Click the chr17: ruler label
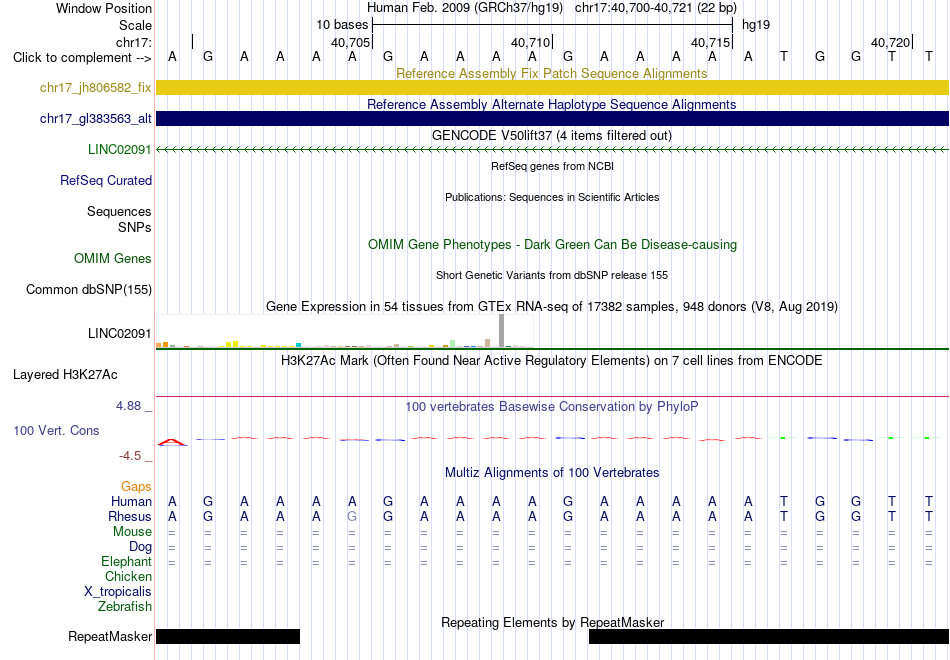This screenshot has width=950, height=660. (x=134, y=42)
